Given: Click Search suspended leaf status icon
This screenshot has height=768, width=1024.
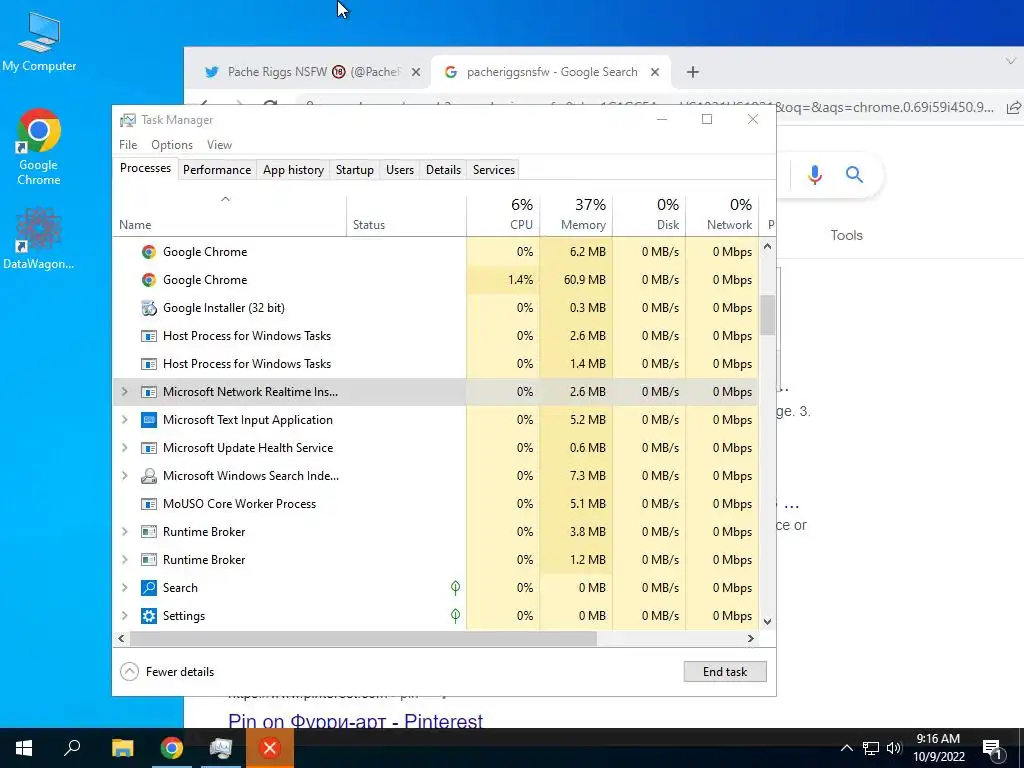Looking at the screenshot, I should point(455,588).
